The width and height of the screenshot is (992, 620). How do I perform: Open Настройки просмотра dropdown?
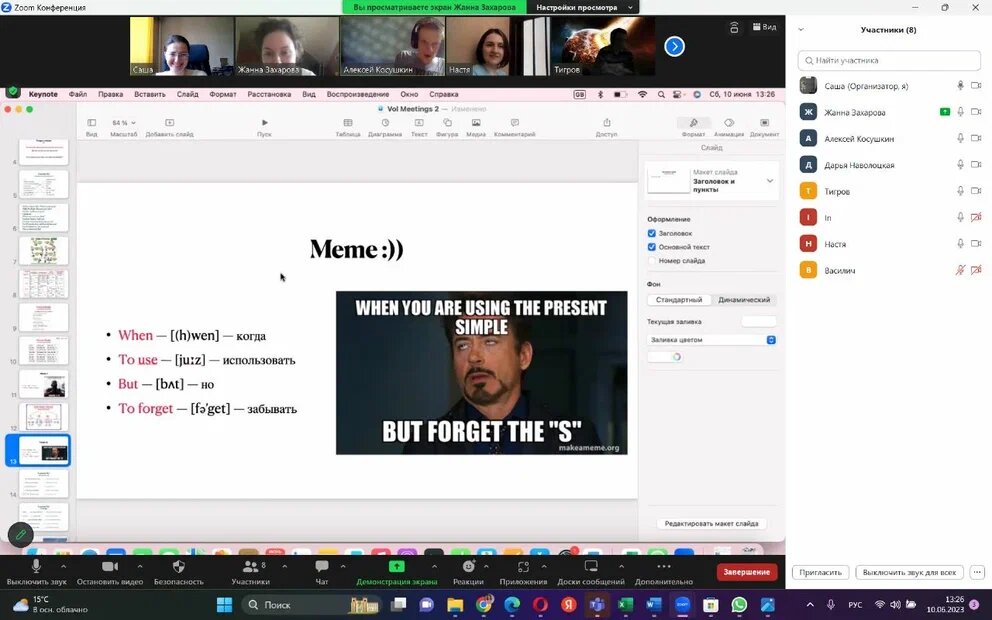click(583, 8)
